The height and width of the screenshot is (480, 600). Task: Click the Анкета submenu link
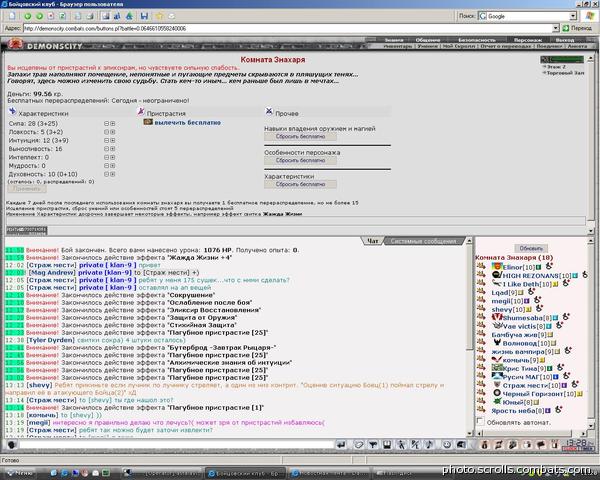pos(577,46)
